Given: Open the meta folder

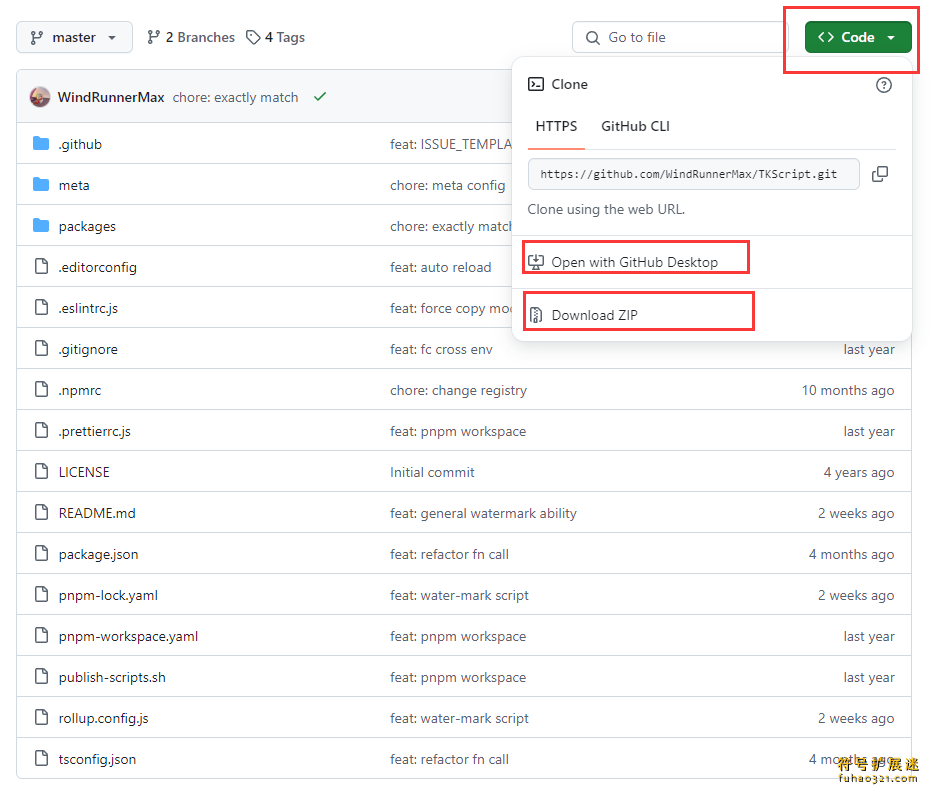Looking at the screenshot, I should (x=74, y=186).
